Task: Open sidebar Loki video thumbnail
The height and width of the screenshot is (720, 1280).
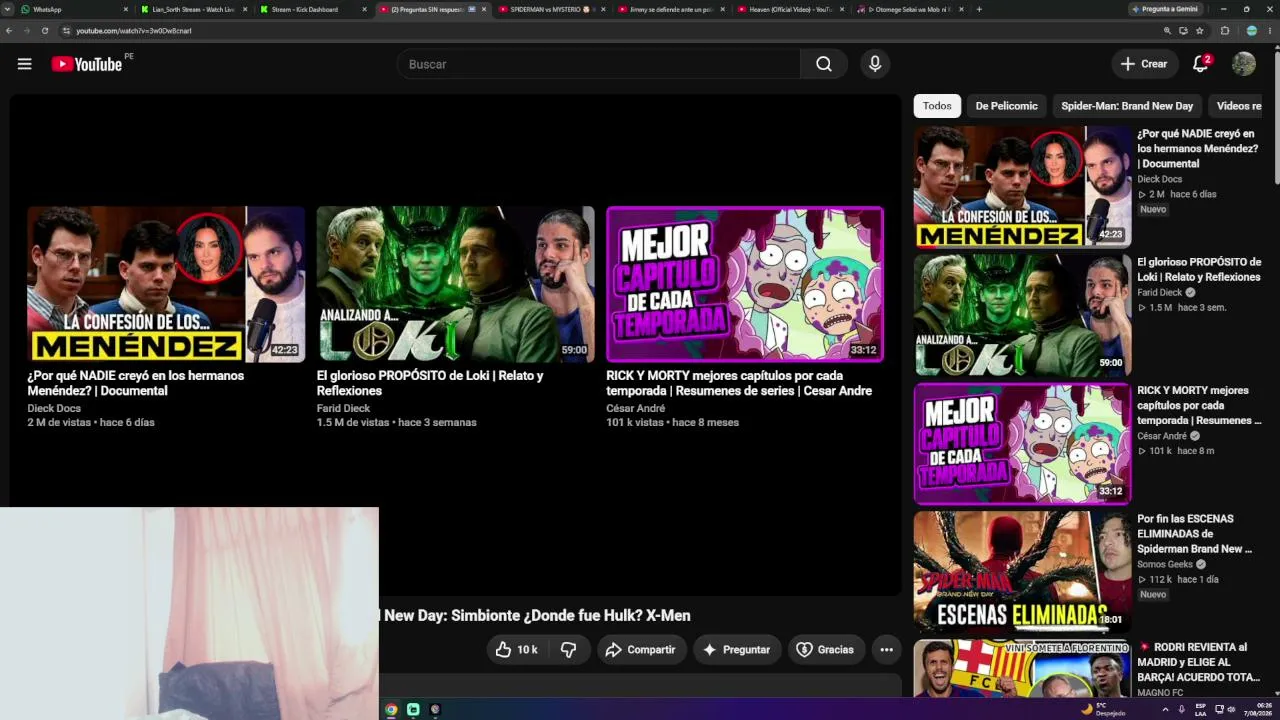Action: [x=1022, y=315]
